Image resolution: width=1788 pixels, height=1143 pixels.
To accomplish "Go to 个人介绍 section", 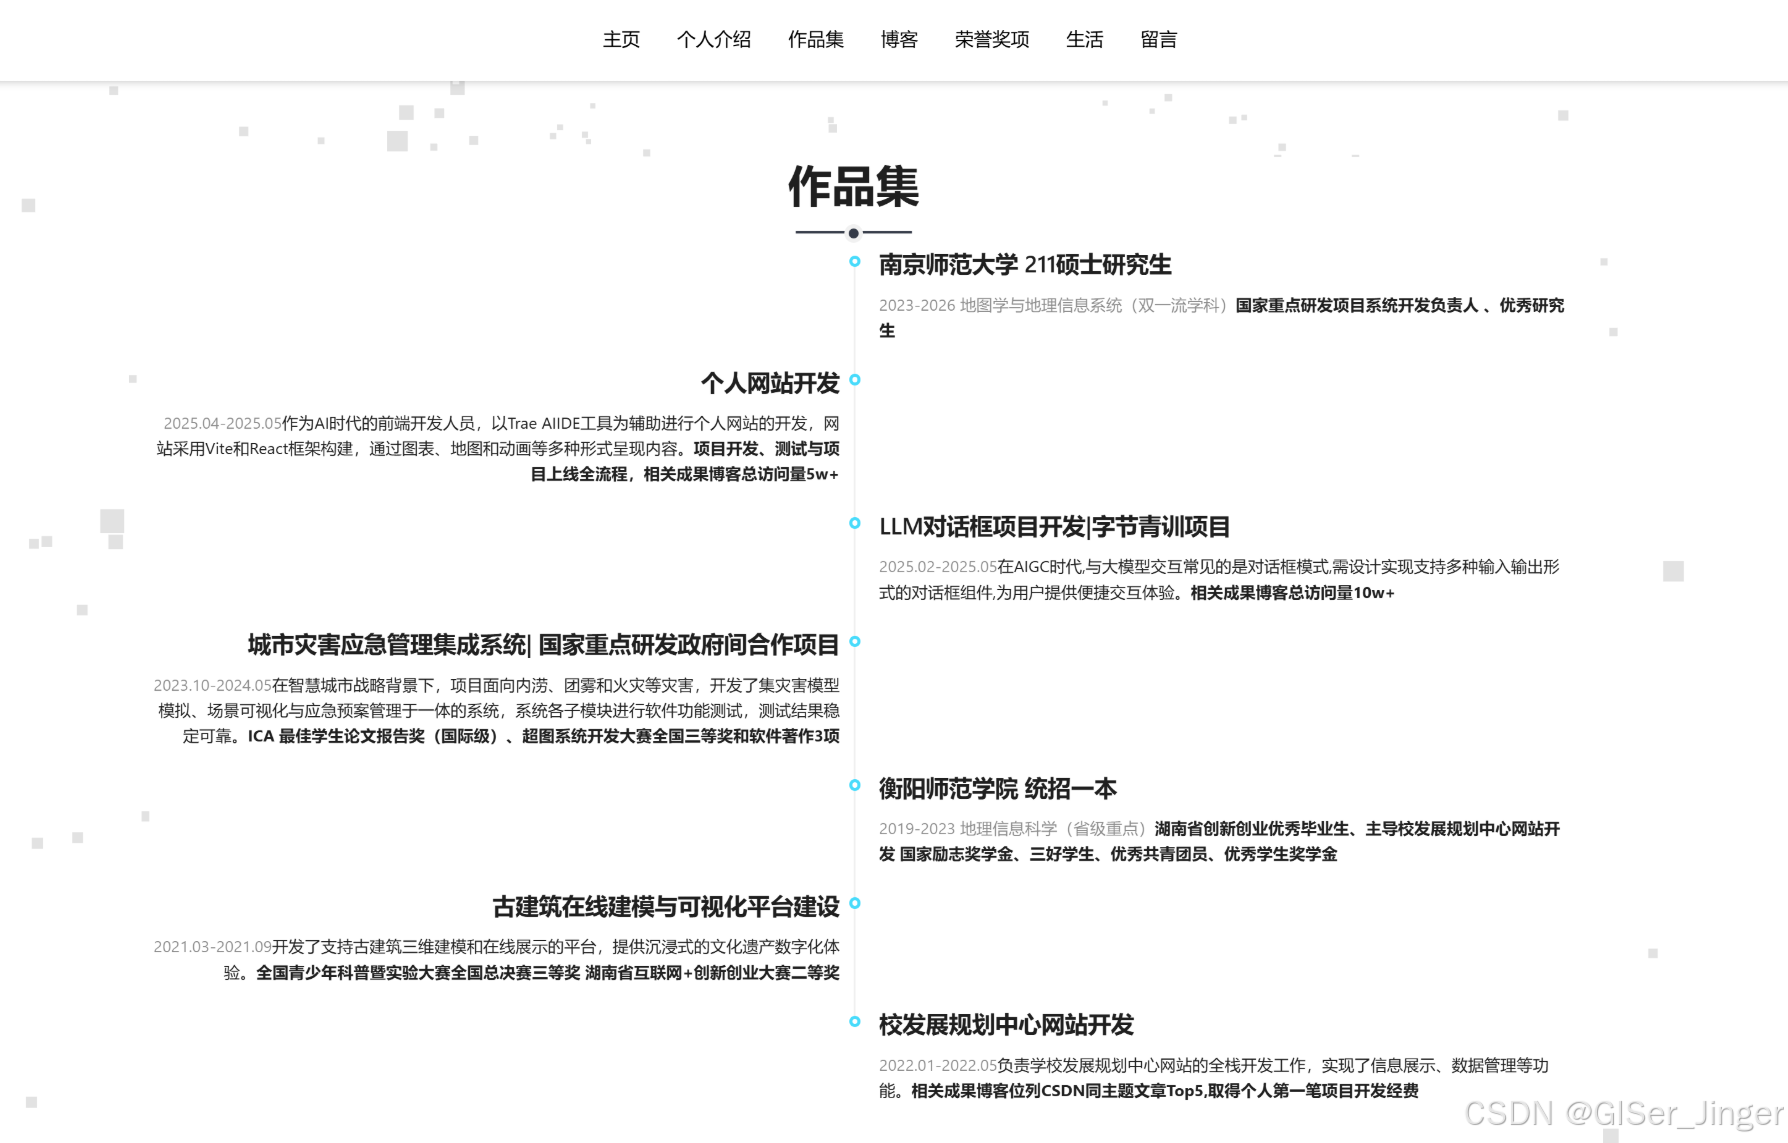I will click(x=714, y=40).
